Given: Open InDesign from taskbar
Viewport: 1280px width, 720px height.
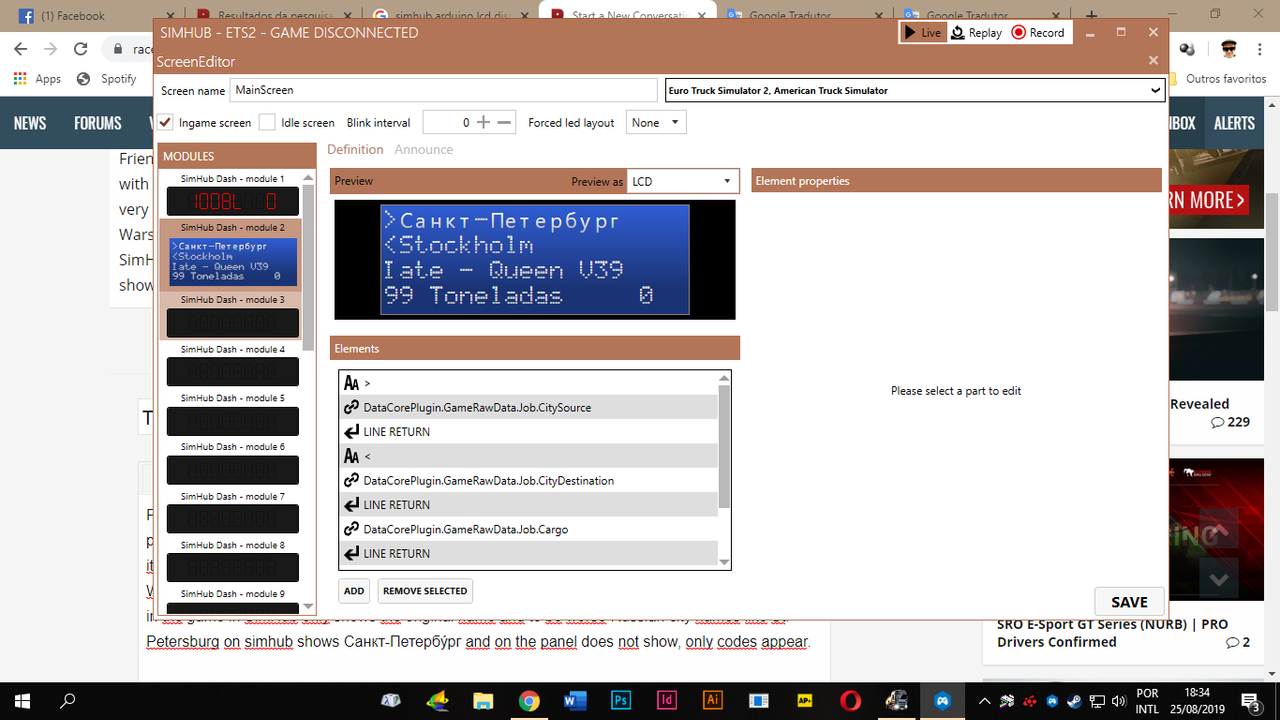Looking at the screenshot, I should [x=667, y=700].
